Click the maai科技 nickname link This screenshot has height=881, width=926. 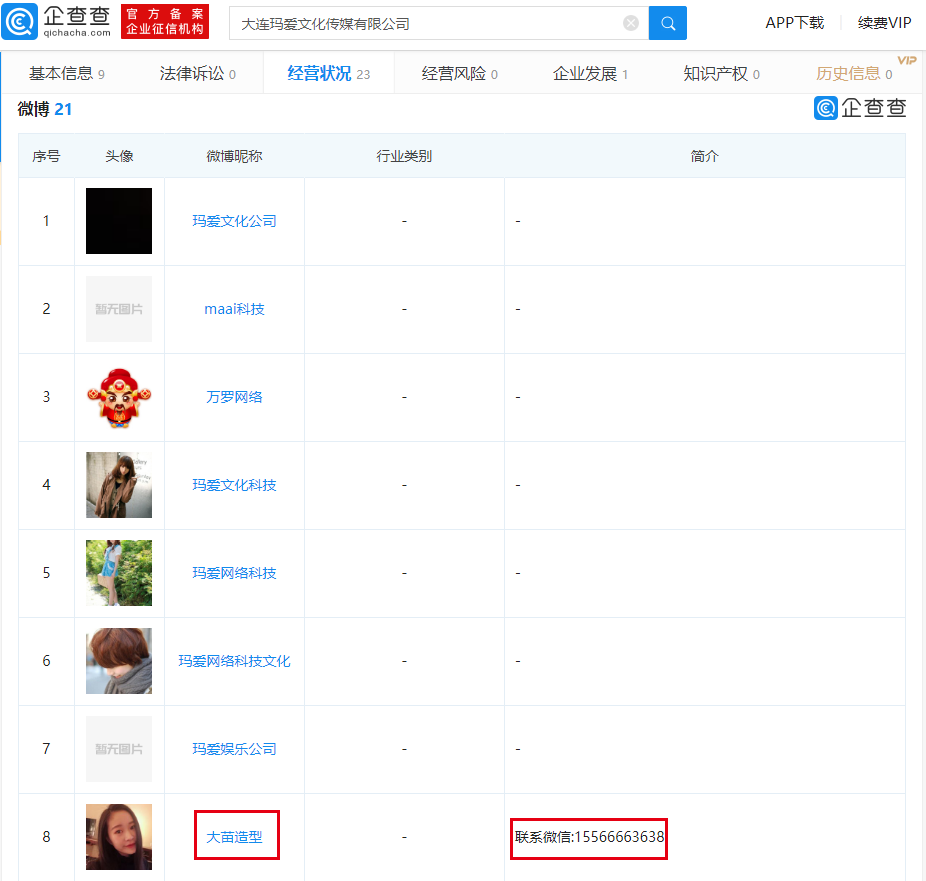tap(236, 309)
